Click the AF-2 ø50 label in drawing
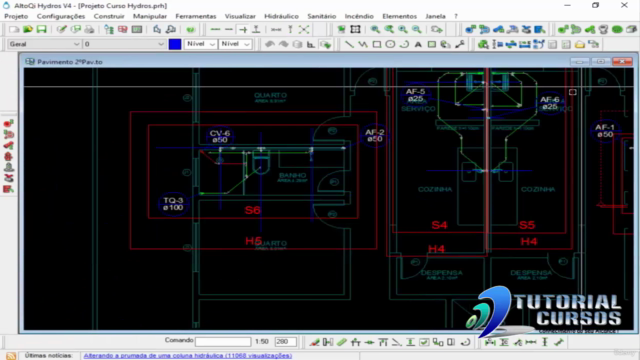Image resolution: width=640 pixels, height=360 pixels. pos(375,136)
